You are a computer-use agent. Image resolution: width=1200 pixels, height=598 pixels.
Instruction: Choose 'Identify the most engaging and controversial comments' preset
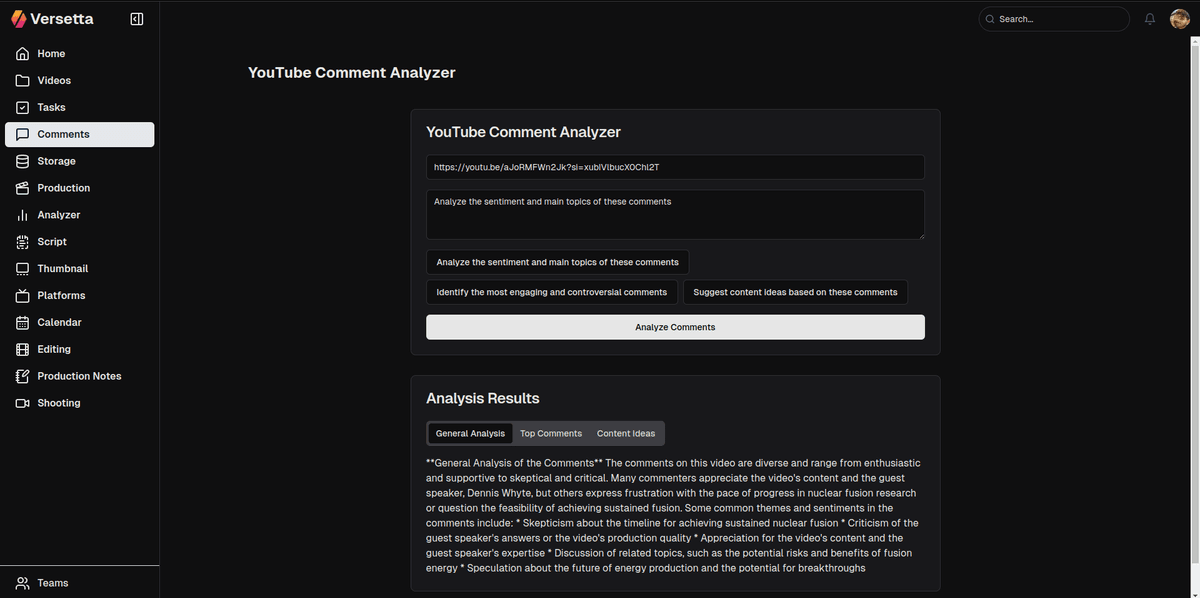click(x=552, y=292)
